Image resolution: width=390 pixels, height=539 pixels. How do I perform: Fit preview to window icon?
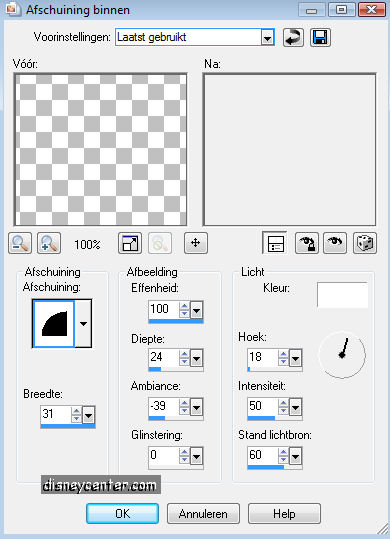pos(130,243)
